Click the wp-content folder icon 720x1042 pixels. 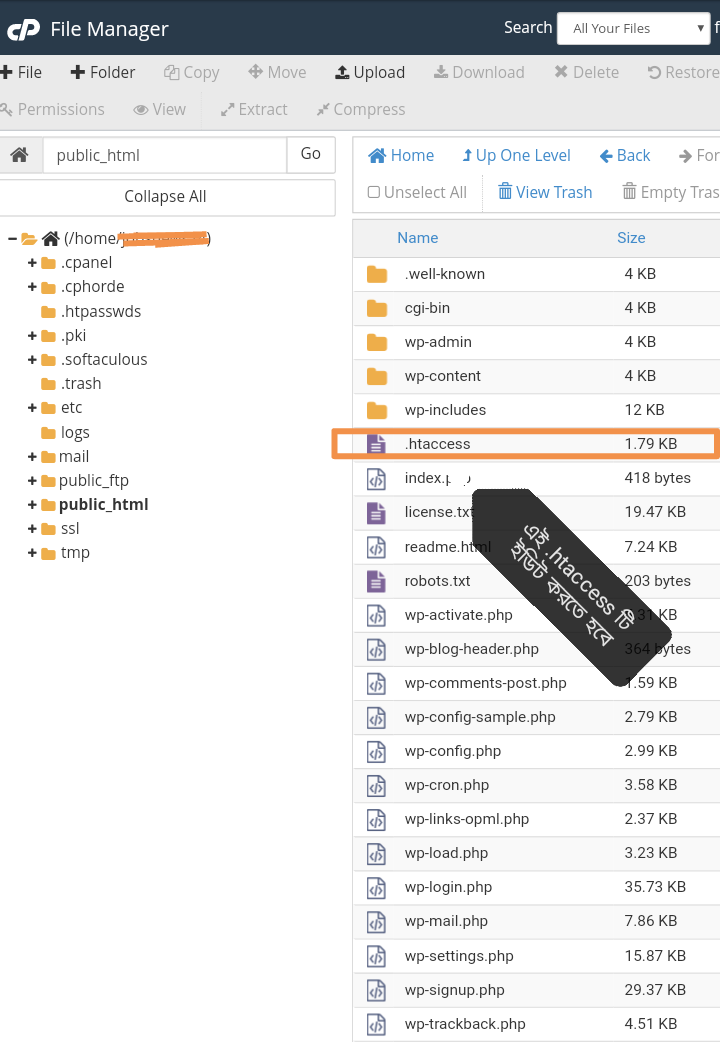click(376, 376)
